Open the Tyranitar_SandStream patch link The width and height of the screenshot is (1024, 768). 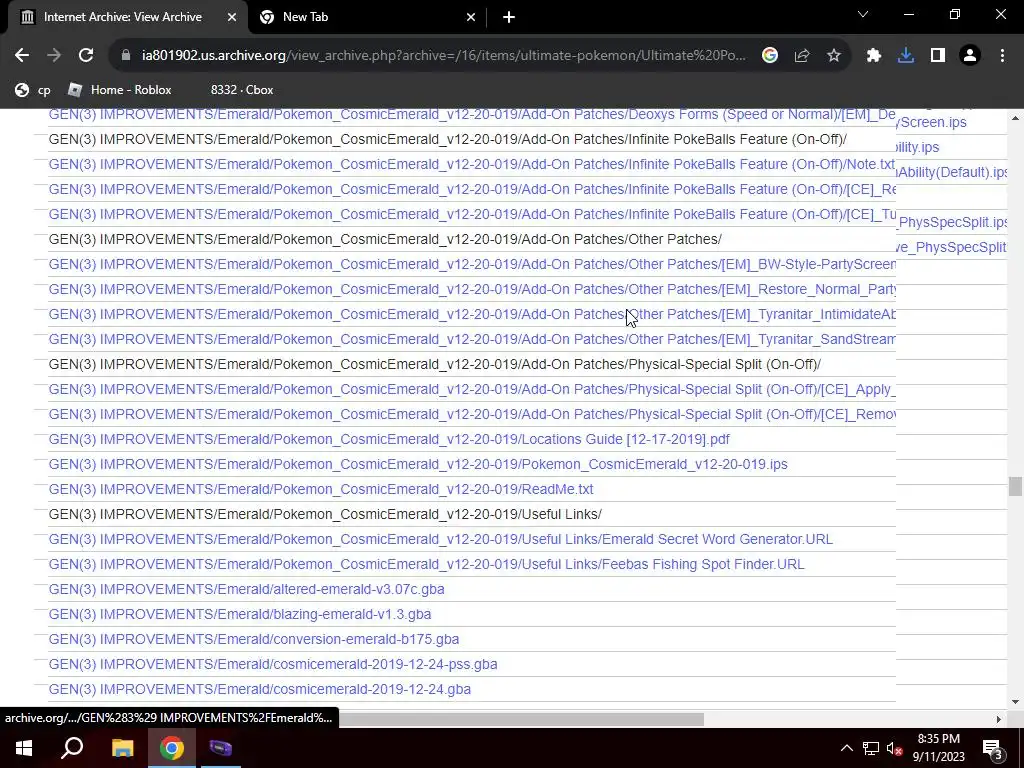coord(472,339)
